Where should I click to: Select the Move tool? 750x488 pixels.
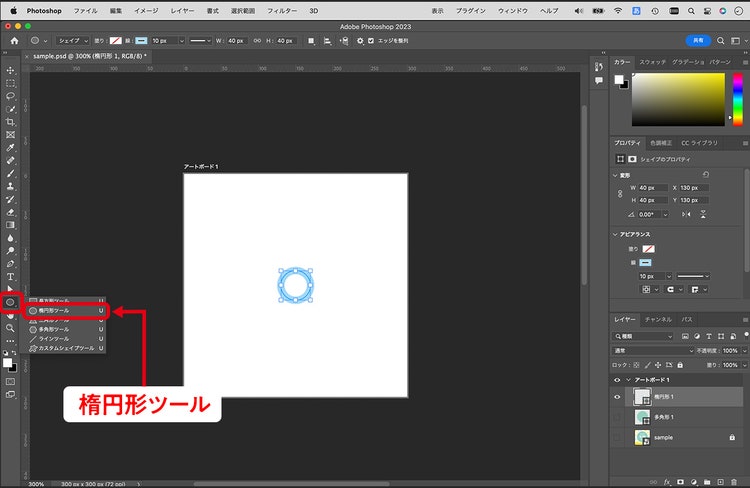click(x=10, y=70)
